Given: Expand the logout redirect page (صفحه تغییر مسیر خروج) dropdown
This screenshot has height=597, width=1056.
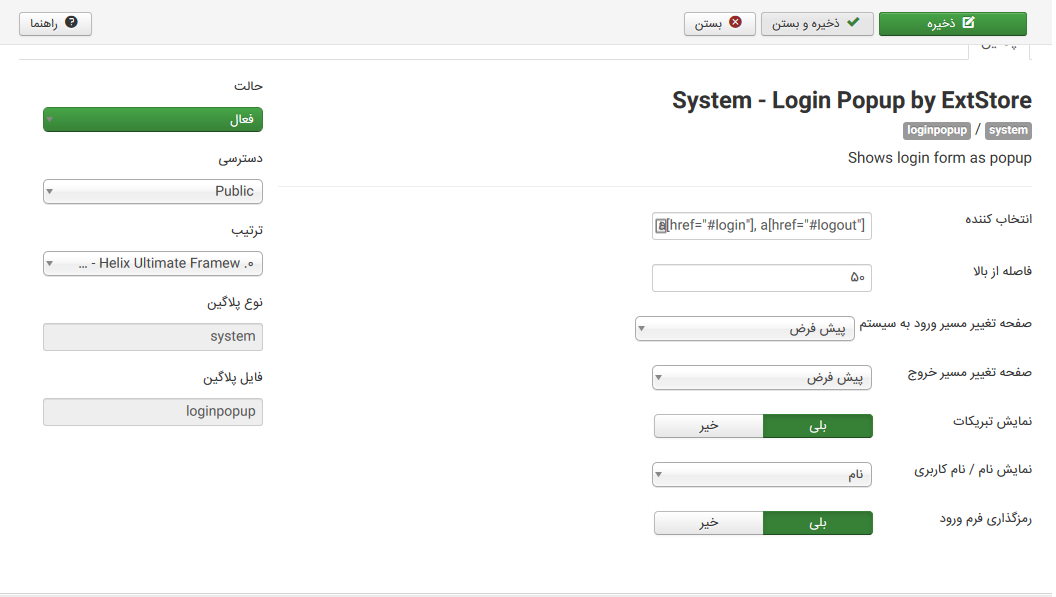Looking at the screenshot, I should (x=761, y=377).
